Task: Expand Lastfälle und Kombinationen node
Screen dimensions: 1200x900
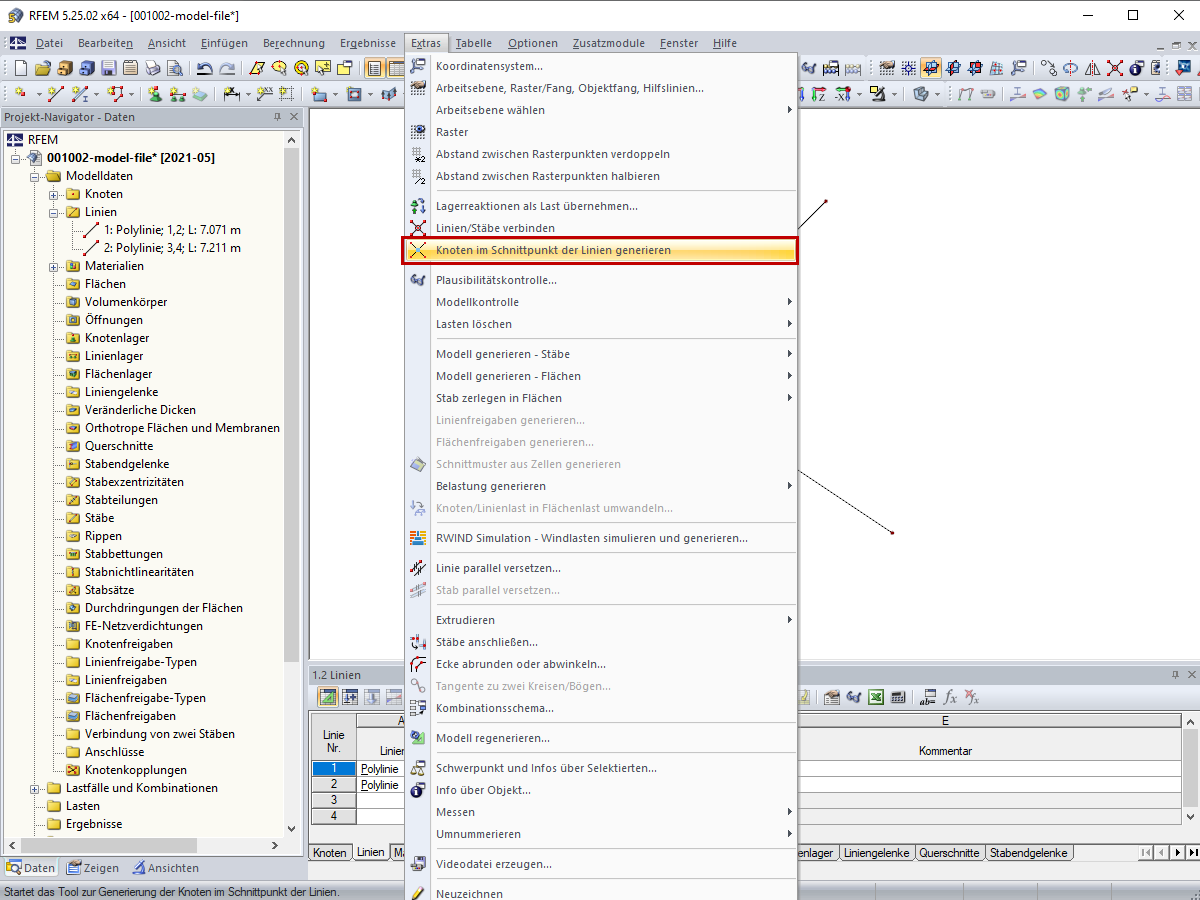Action: (x=35, y=788)
